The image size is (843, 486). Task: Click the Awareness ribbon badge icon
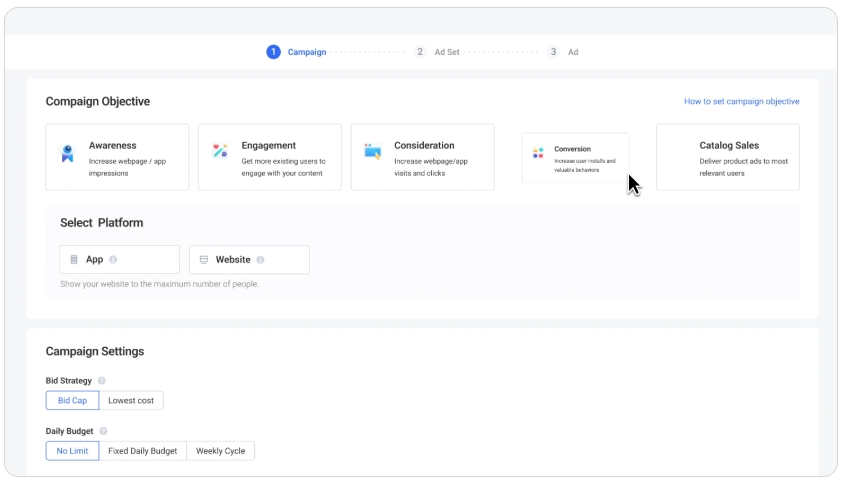coord(67,153)
